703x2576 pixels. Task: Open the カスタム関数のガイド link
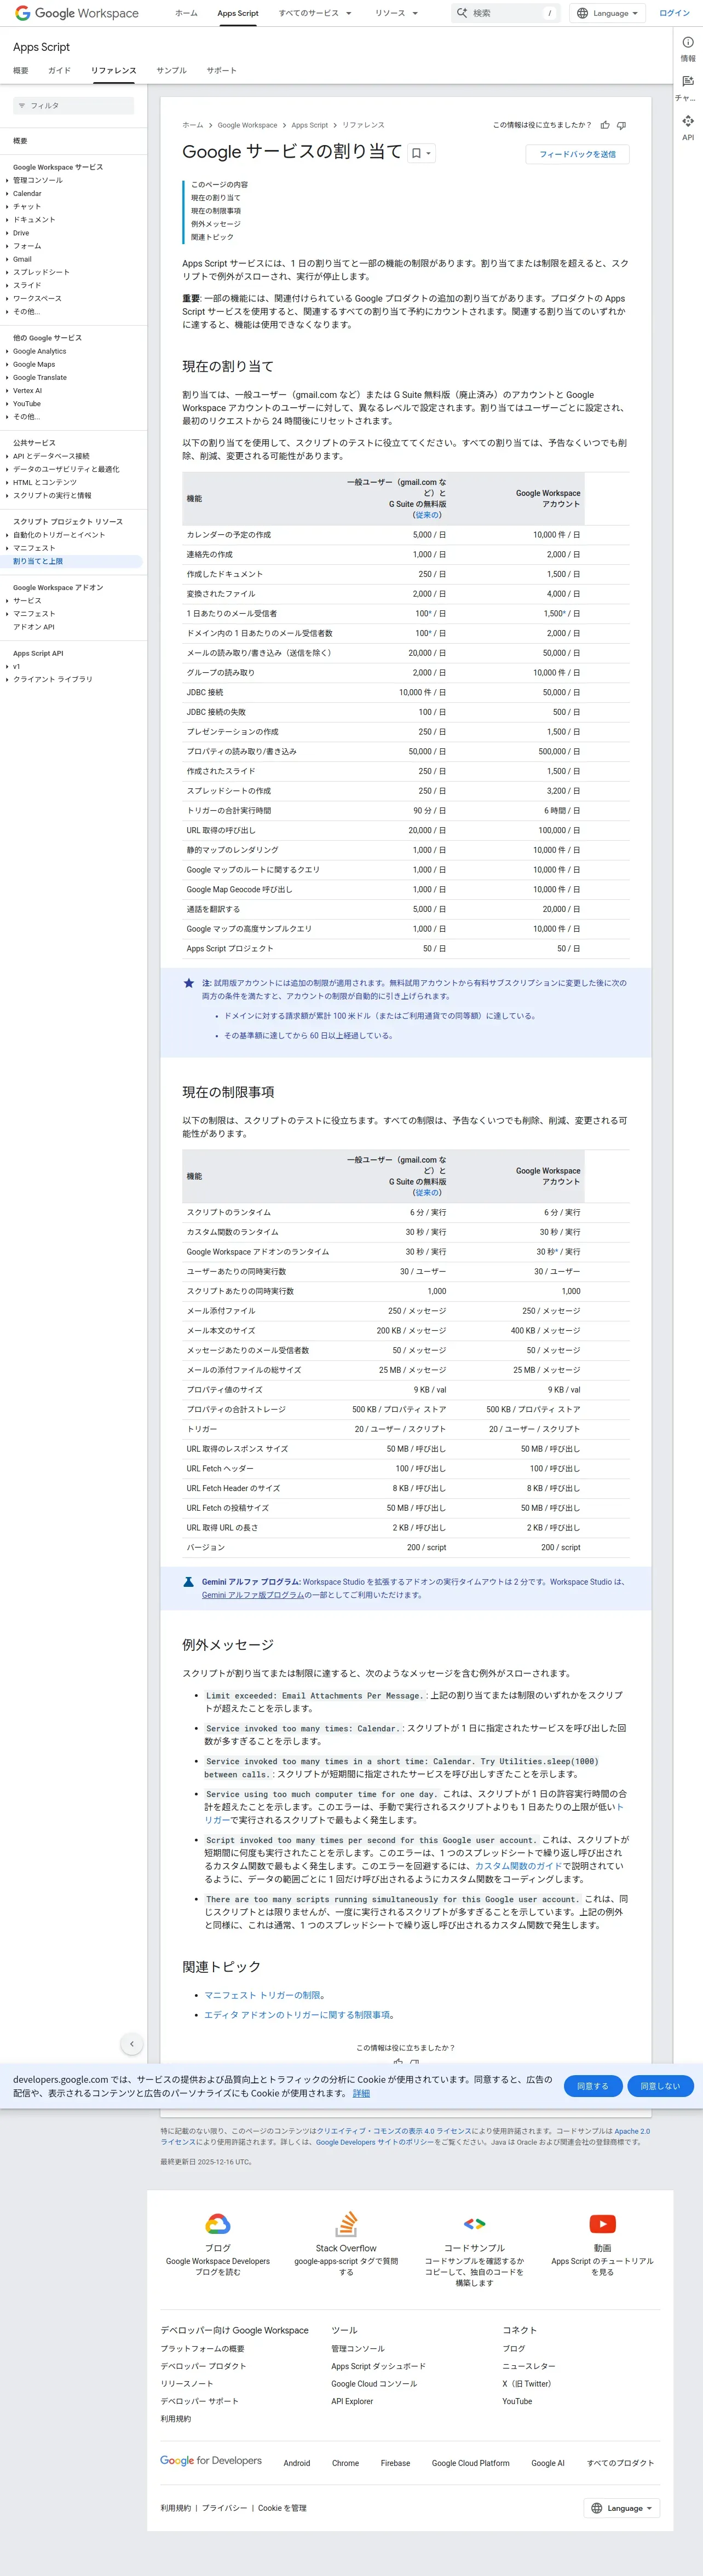point(518,1866)
